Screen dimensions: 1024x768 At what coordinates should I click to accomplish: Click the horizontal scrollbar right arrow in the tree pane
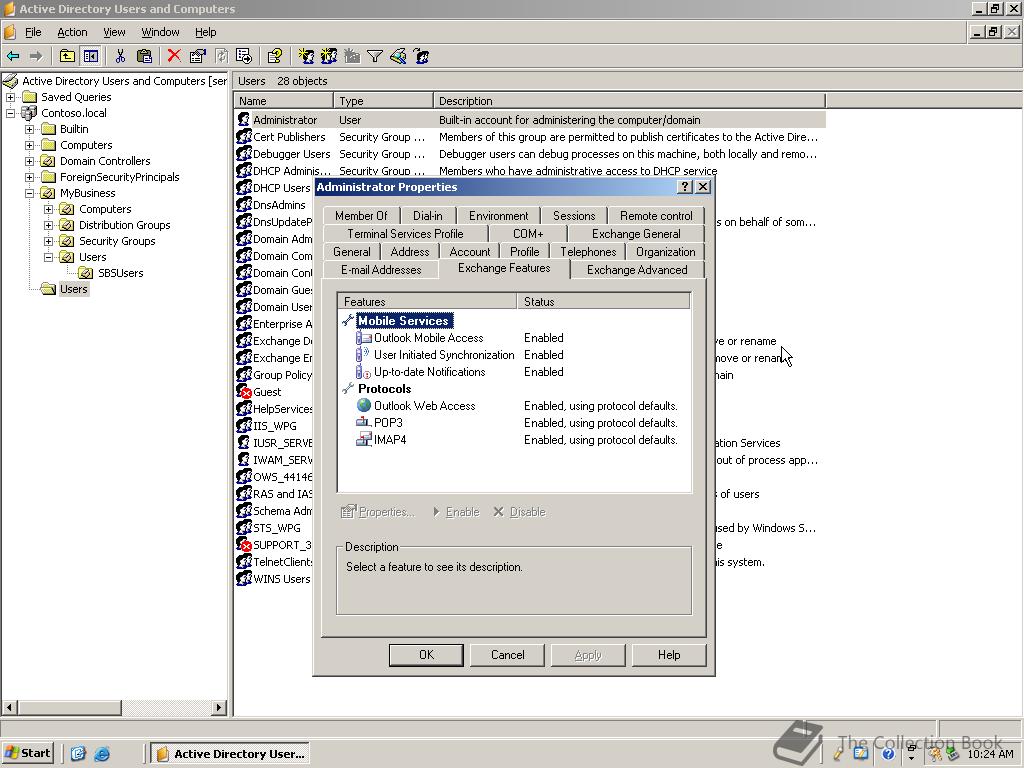219,707
